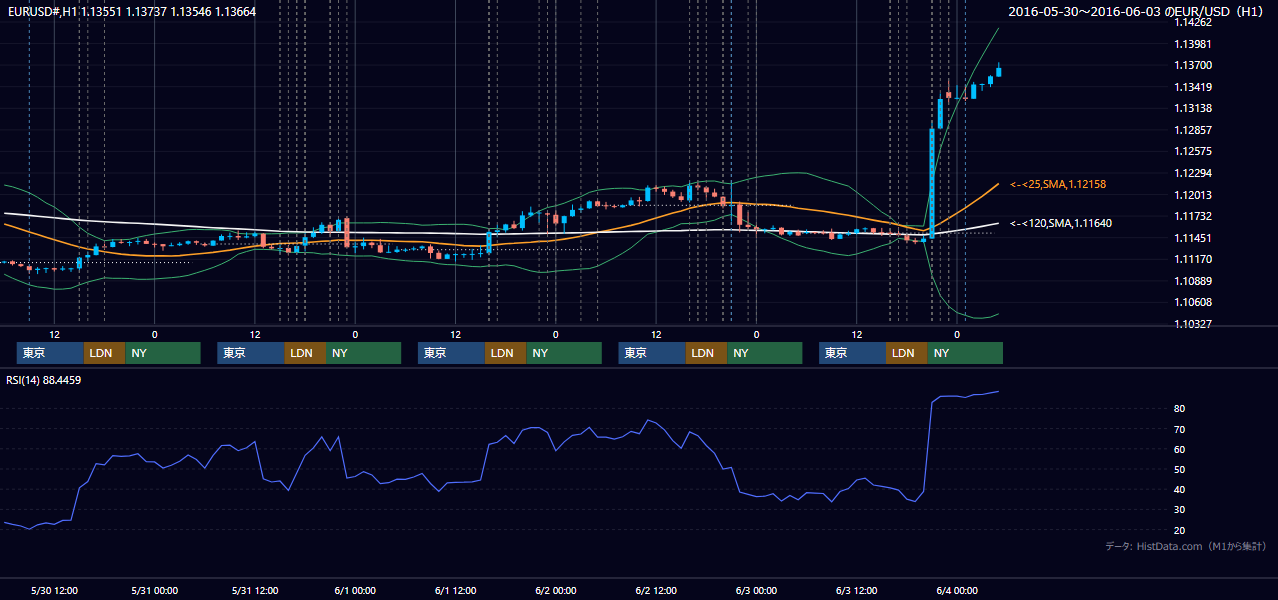Viewport: 1278px width, 600px height.
Task: Click the latest candle at the chart's end
Action: [998, 71]
